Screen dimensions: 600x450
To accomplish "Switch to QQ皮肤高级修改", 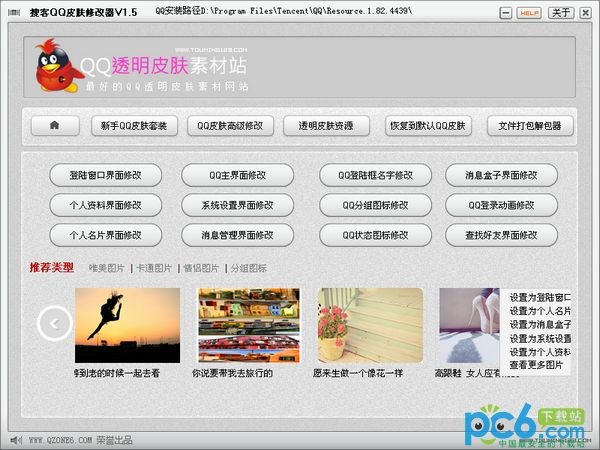I will pos(230,126).
